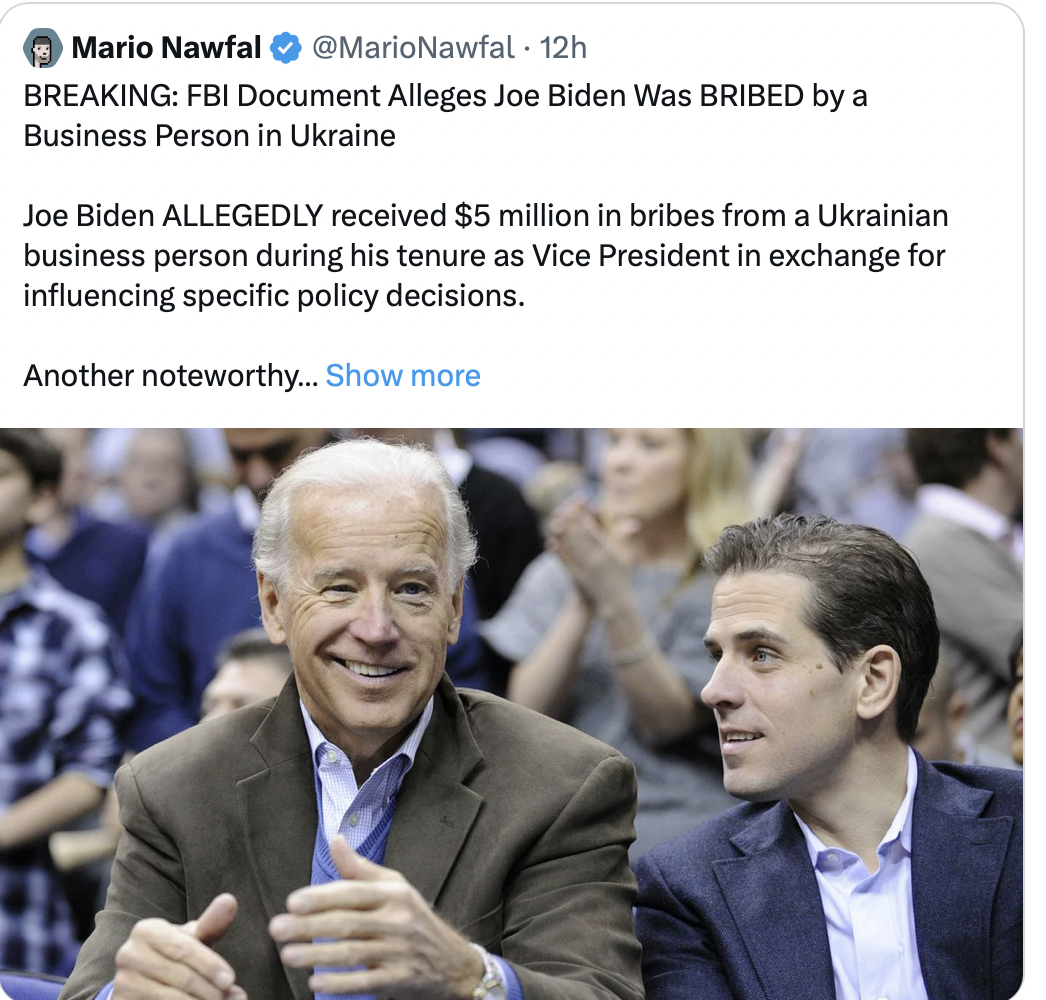Click the "BREAKING: FBI Document" headline line
This screenshot has width=1046, height=1000.
pyautogui.click(x=445, y=96)
